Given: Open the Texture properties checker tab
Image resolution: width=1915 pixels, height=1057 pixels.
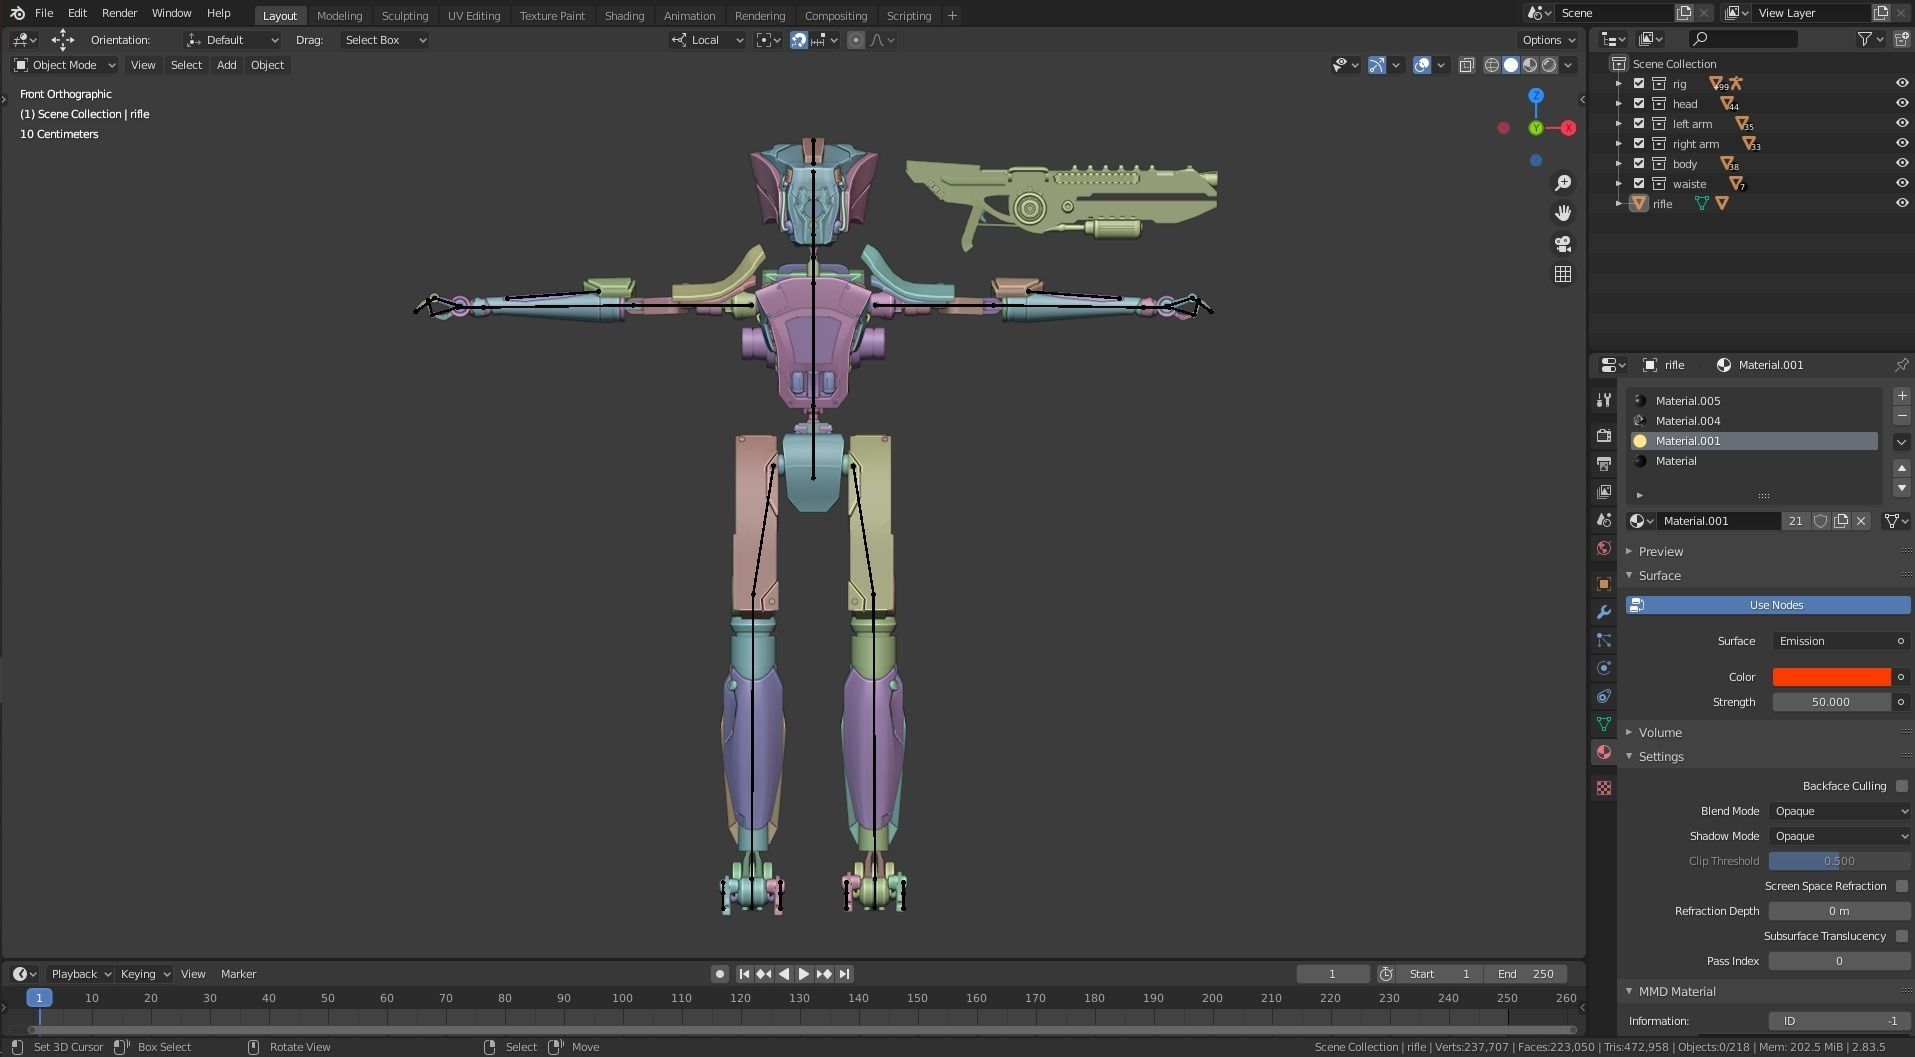Looking at the screenshot, I should click(x=1604, y=788).
